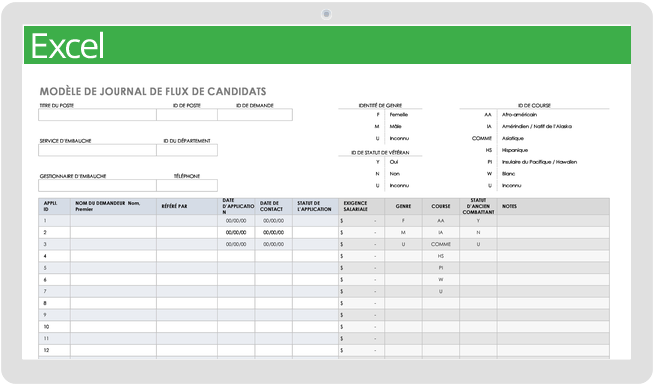
Task: Click the Excel logo text in green banner
Action: pos(67,45)
